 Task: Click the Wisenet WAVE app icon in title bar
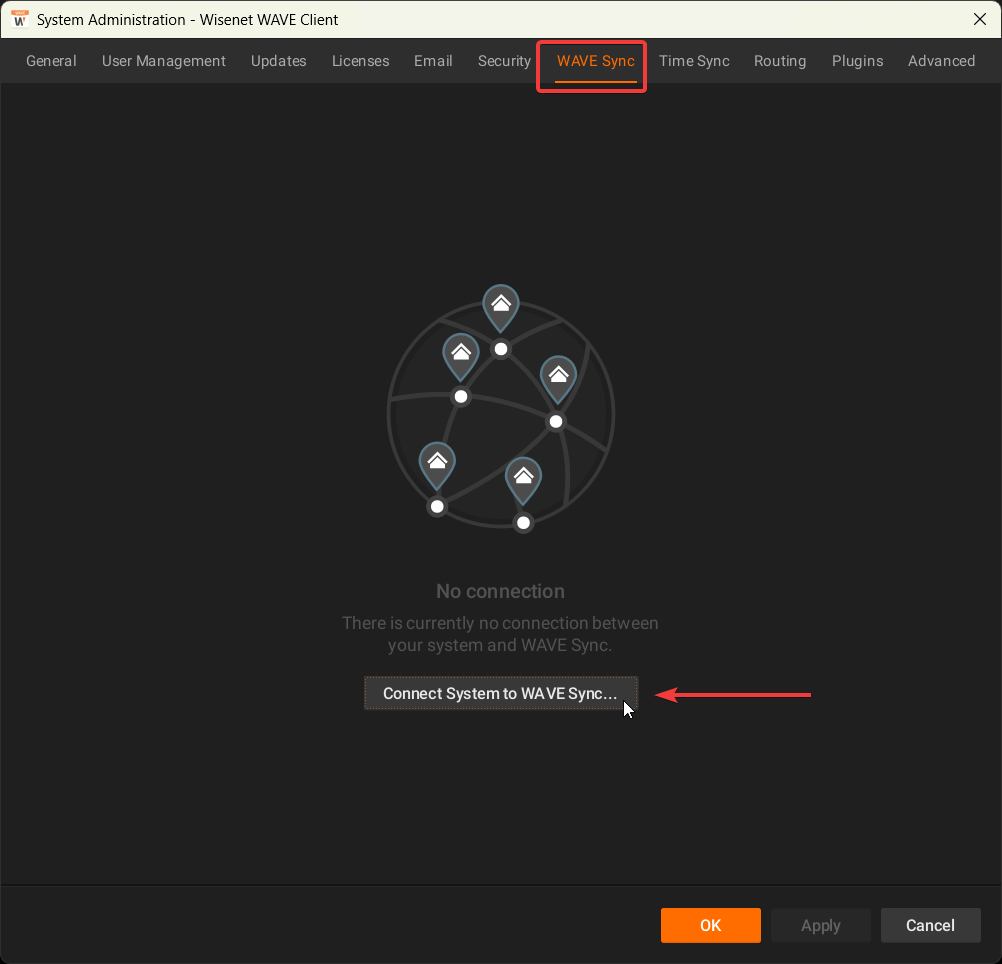20,19
